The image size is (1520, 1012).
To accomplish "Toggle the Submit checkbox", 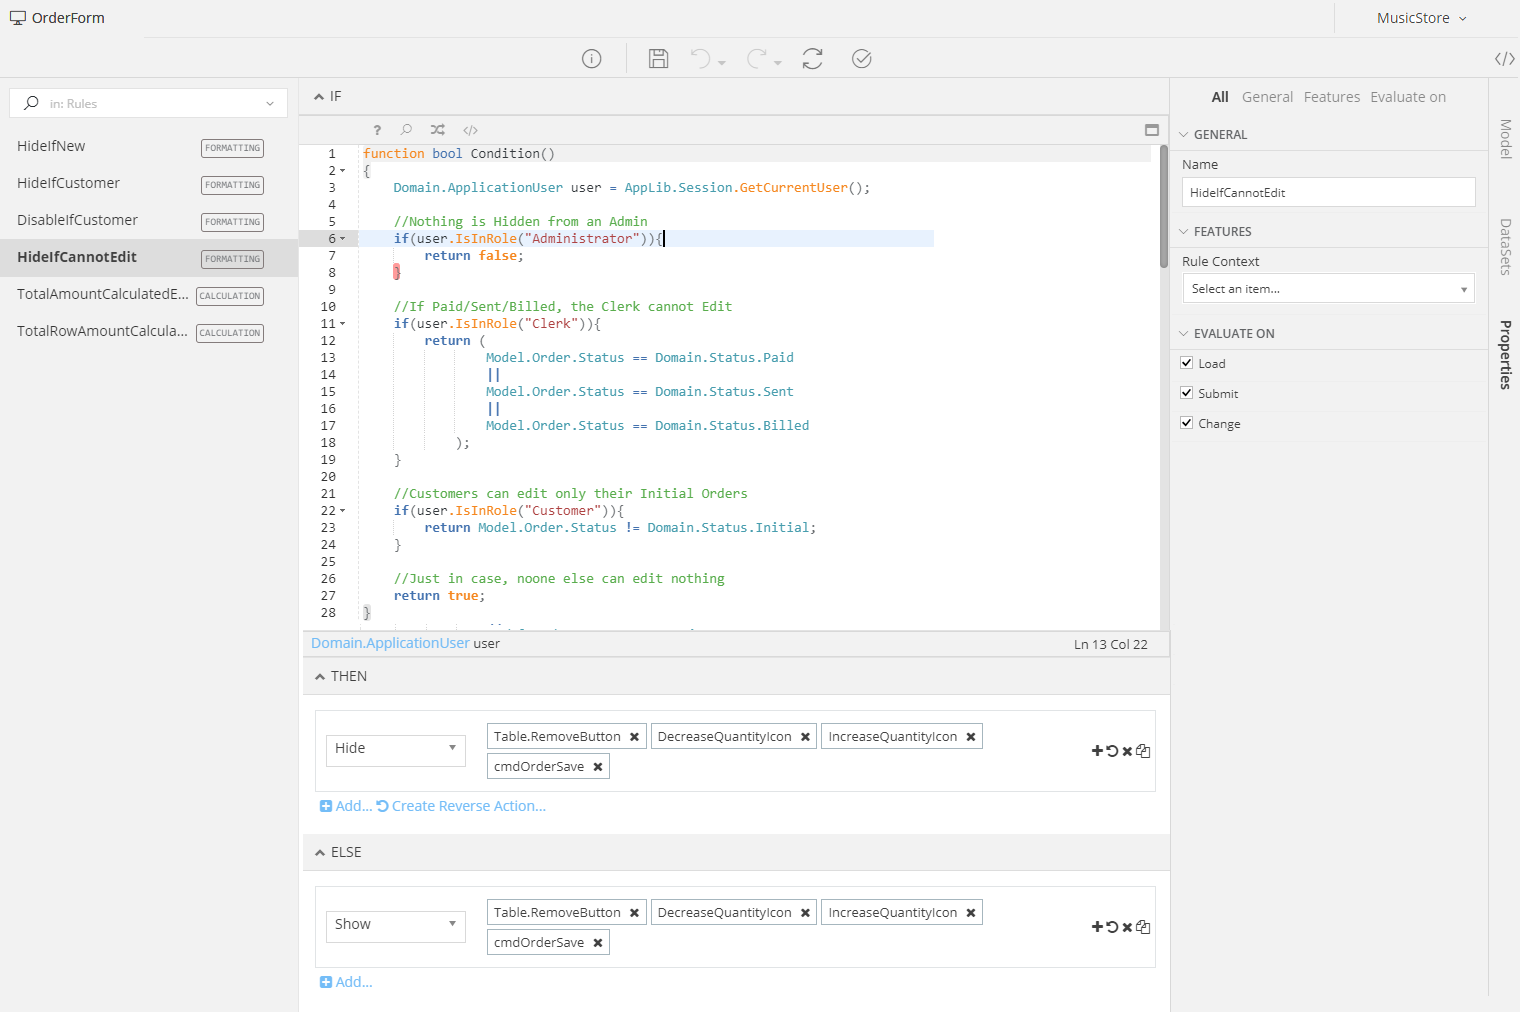I will (x=1187, y=393).
